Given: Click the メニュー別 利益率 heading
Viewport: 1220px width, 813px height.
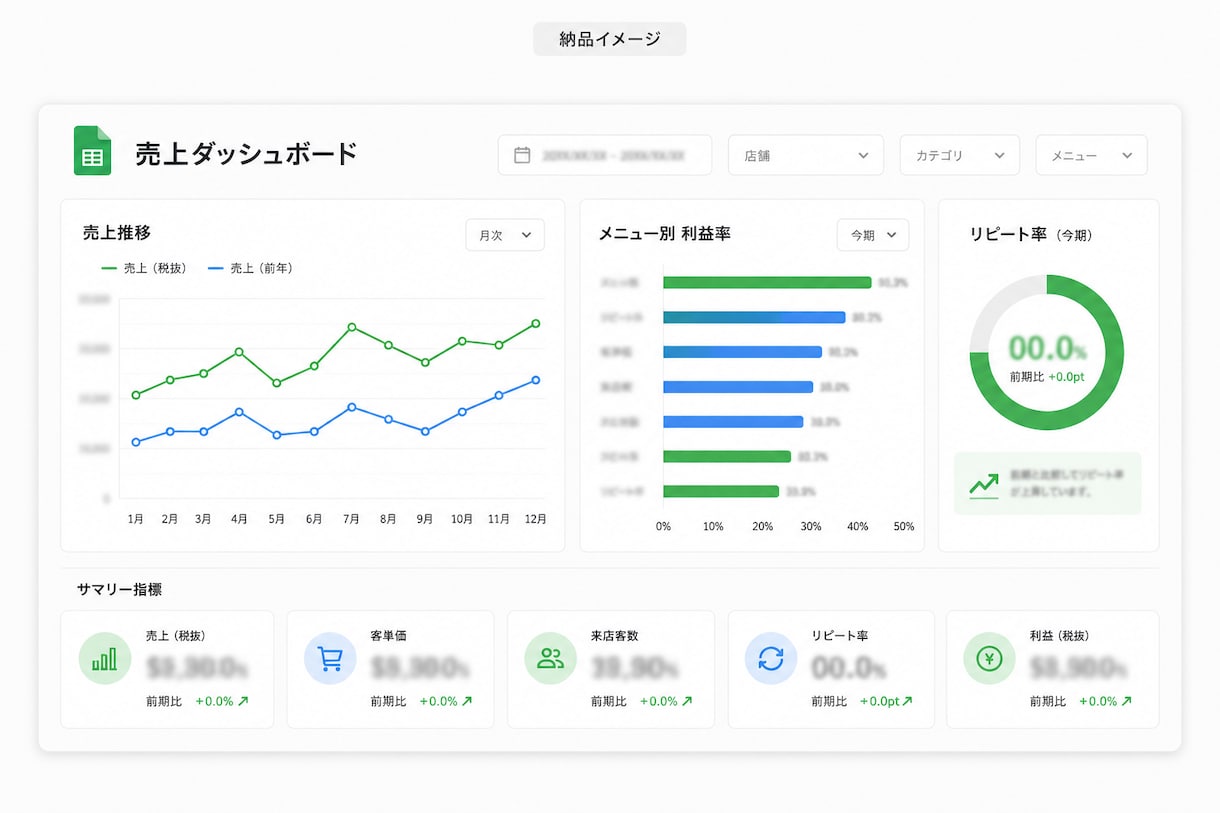Looking at the screenshot, I should 664,233.
